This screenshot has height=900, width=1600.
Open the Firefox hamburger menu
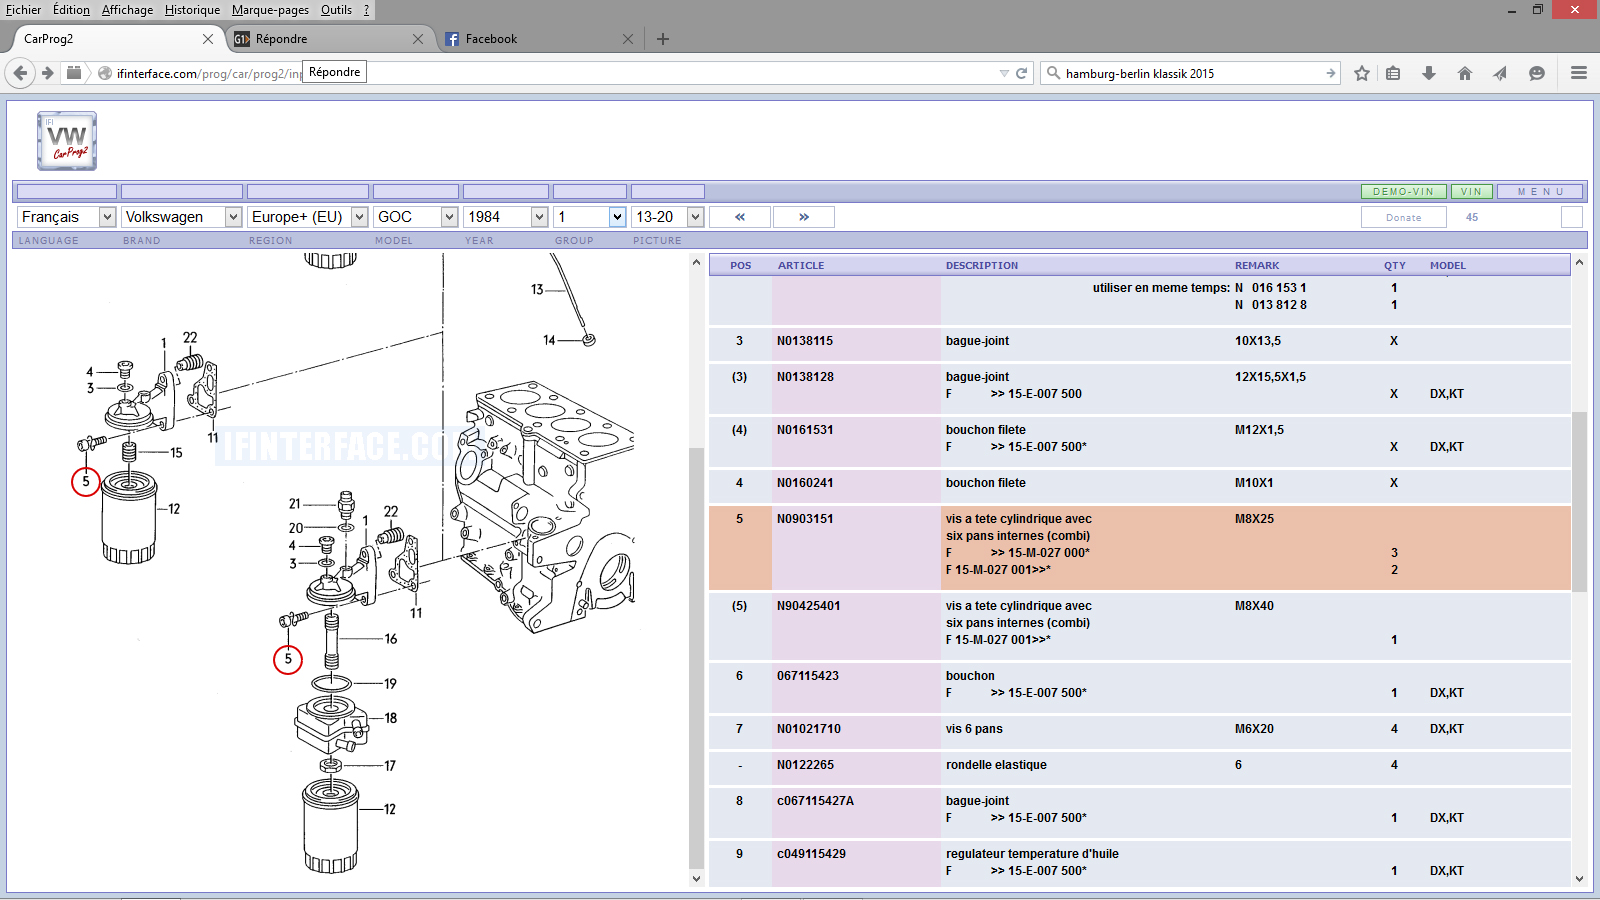[x=1579, y=73]
